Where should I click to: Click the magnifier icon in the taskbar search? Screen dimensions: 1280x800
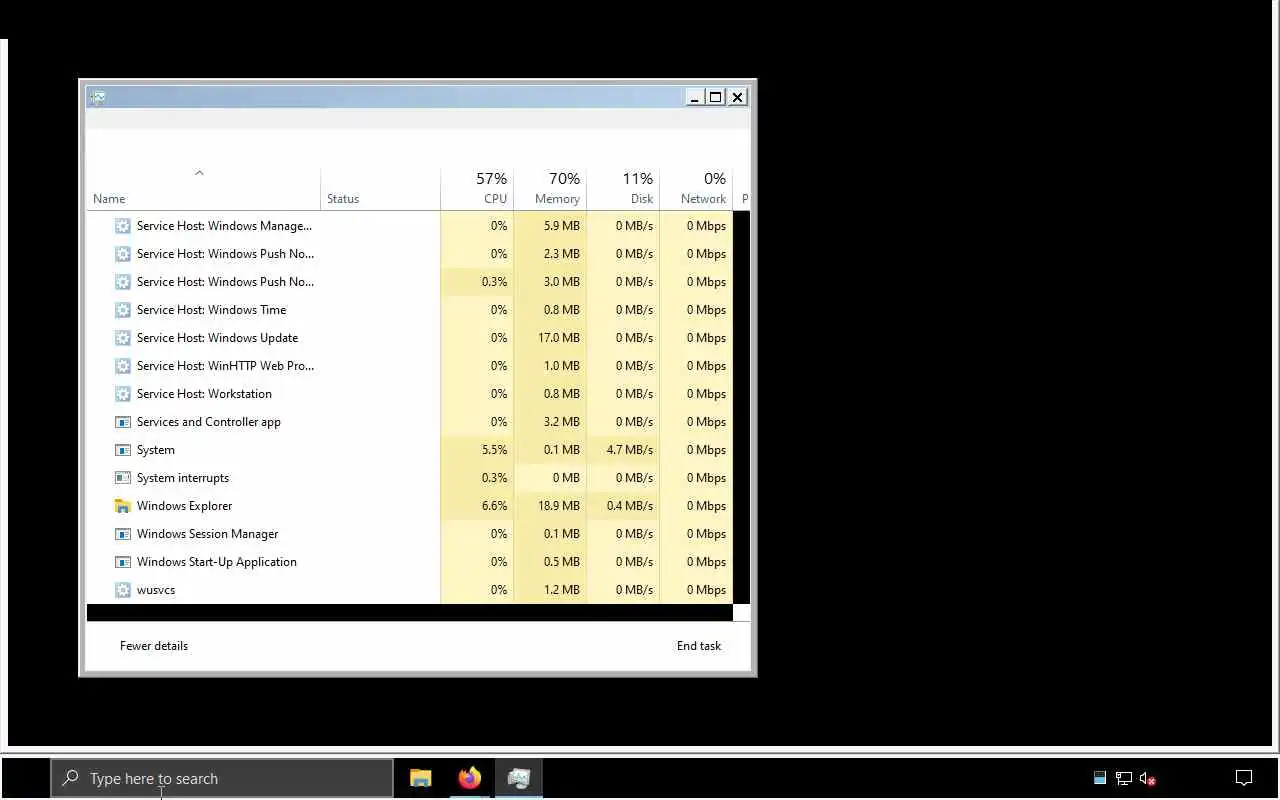click(70, 778)
